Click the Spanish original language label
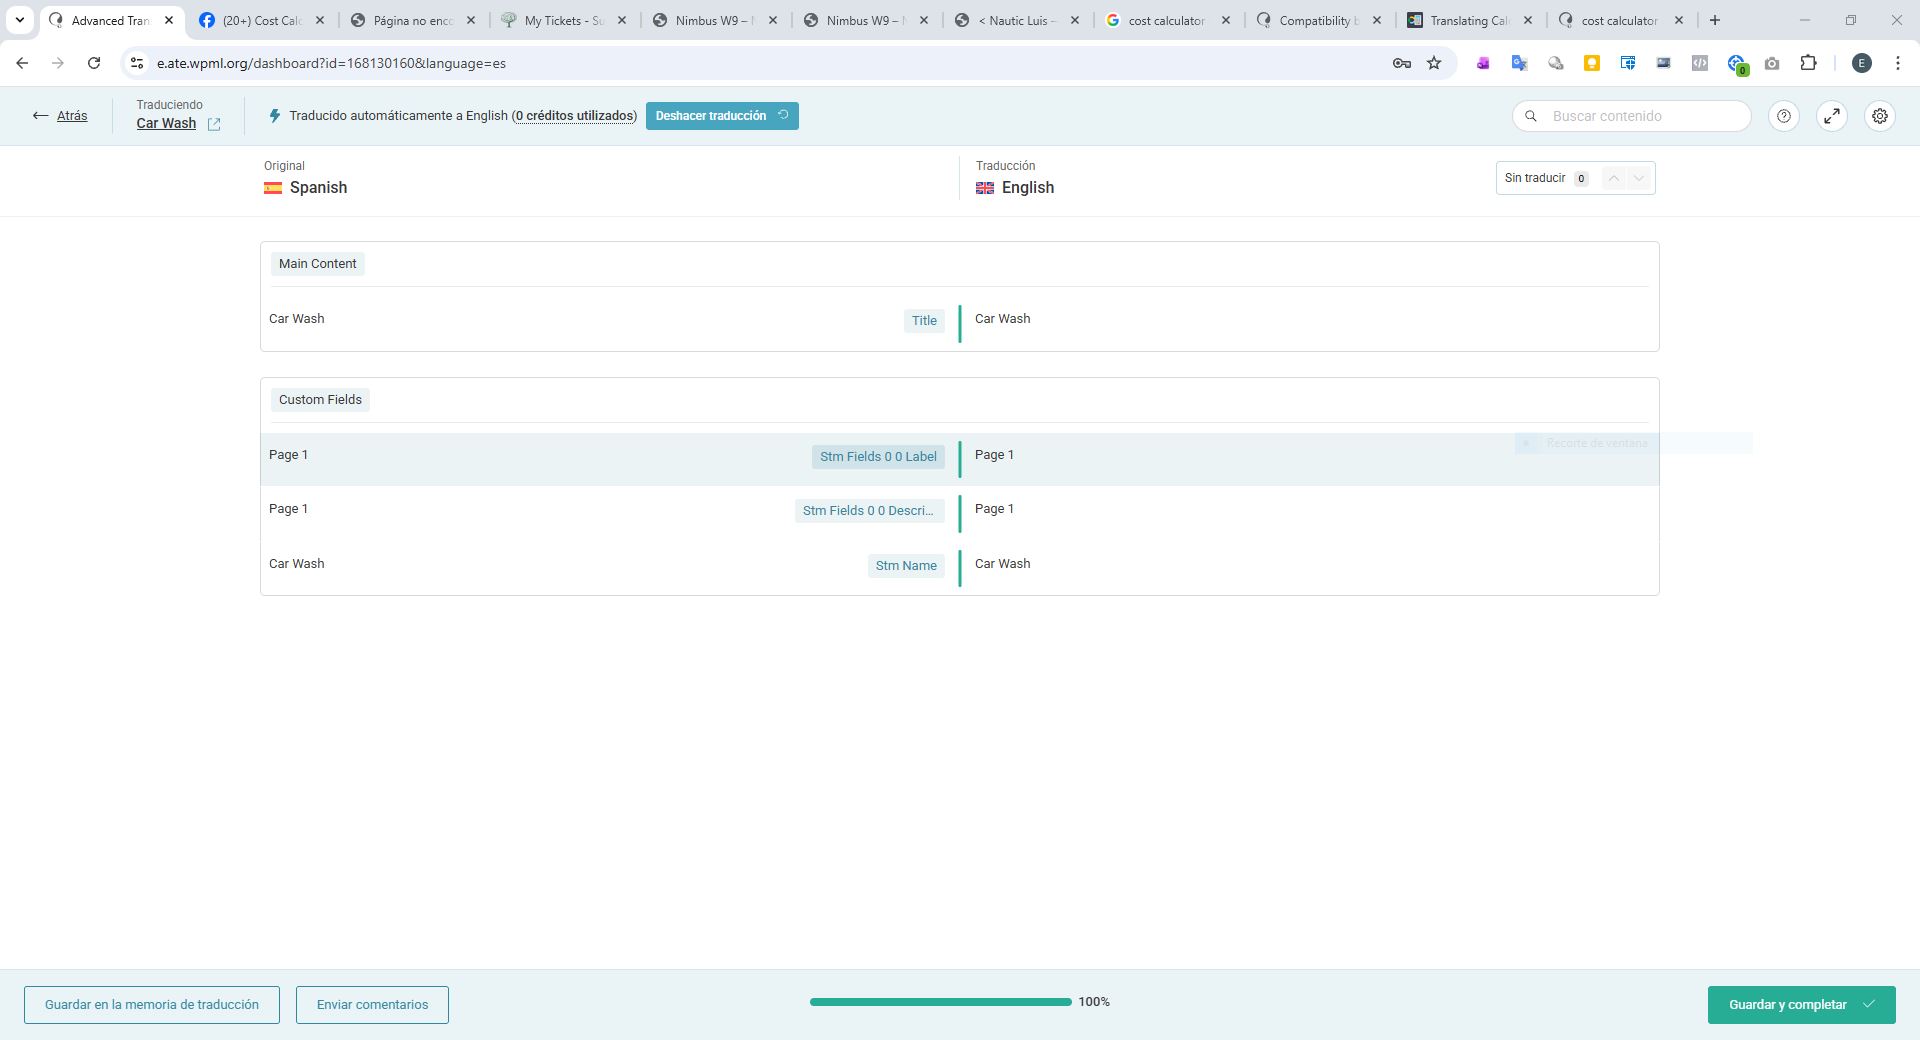The width and height of the screenshot is (1920, 1040). (x=318, y=188)
